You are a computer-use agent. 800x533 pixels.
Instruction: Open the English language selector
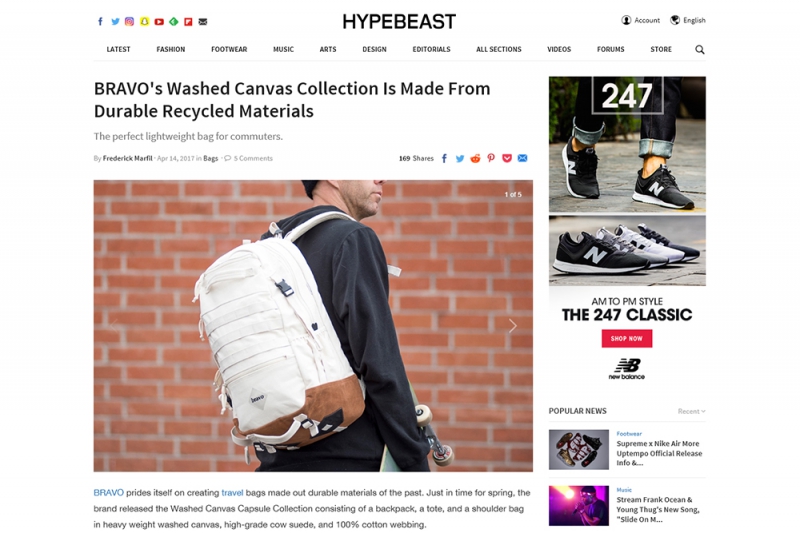(x=688, y=20)
